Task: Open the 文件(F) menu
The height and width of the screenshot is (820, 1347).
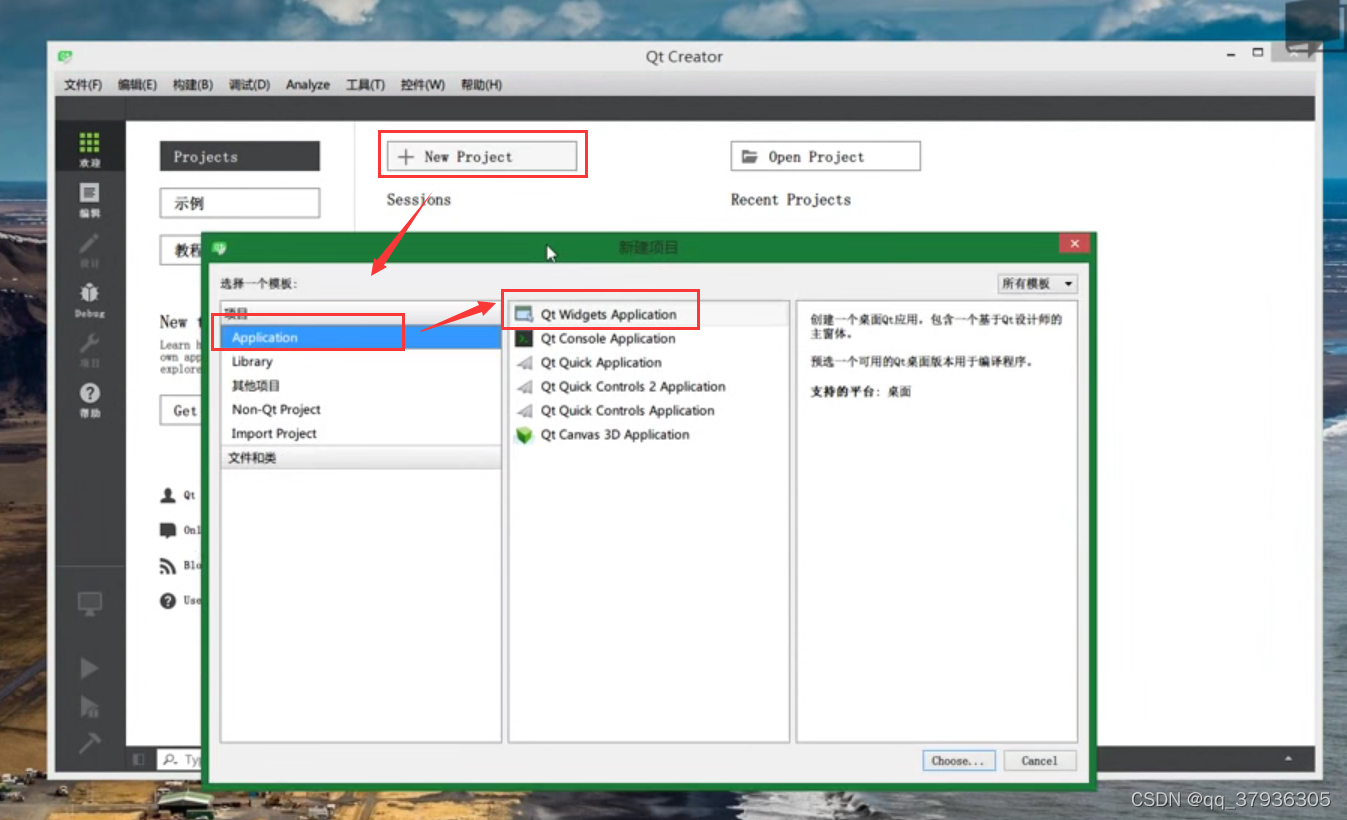Action: (83, 85)
